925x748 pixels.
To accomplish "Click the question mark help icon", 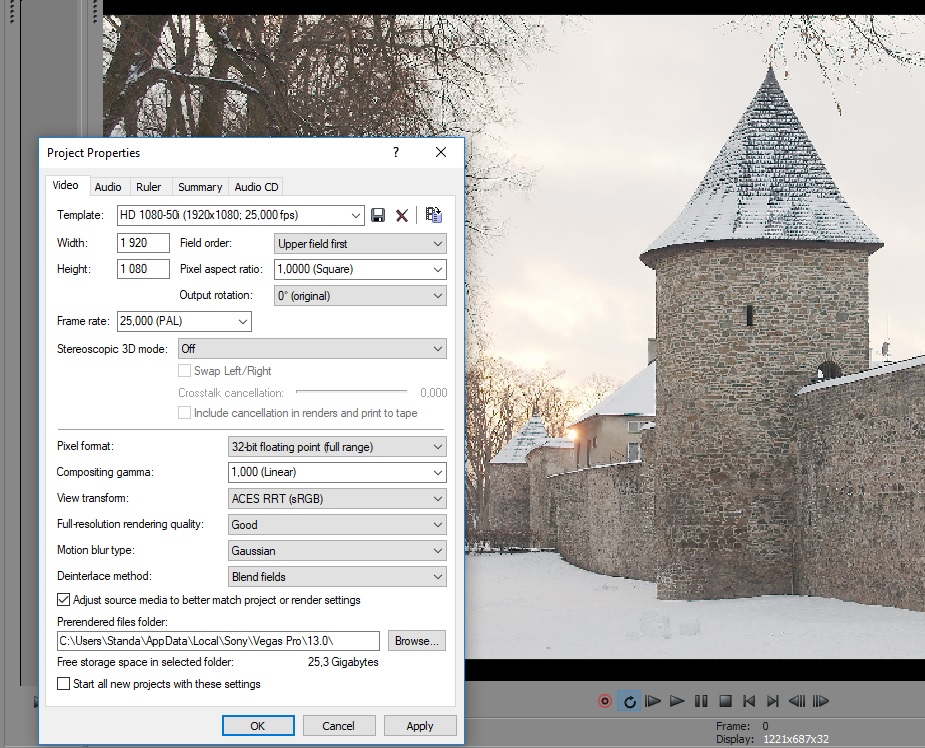I will [x=396, y=153].
